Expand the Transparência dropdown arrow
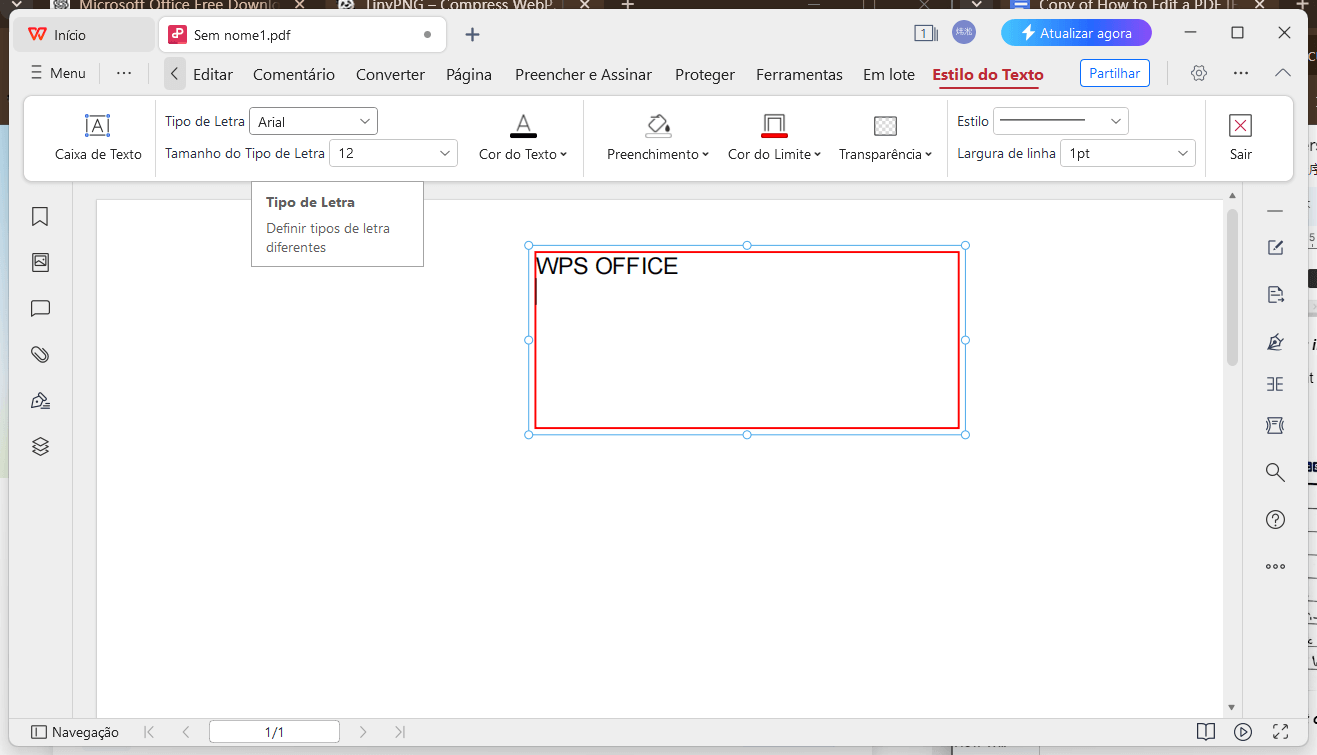This screenshot has height=755, width=1317. click(928, 155)
